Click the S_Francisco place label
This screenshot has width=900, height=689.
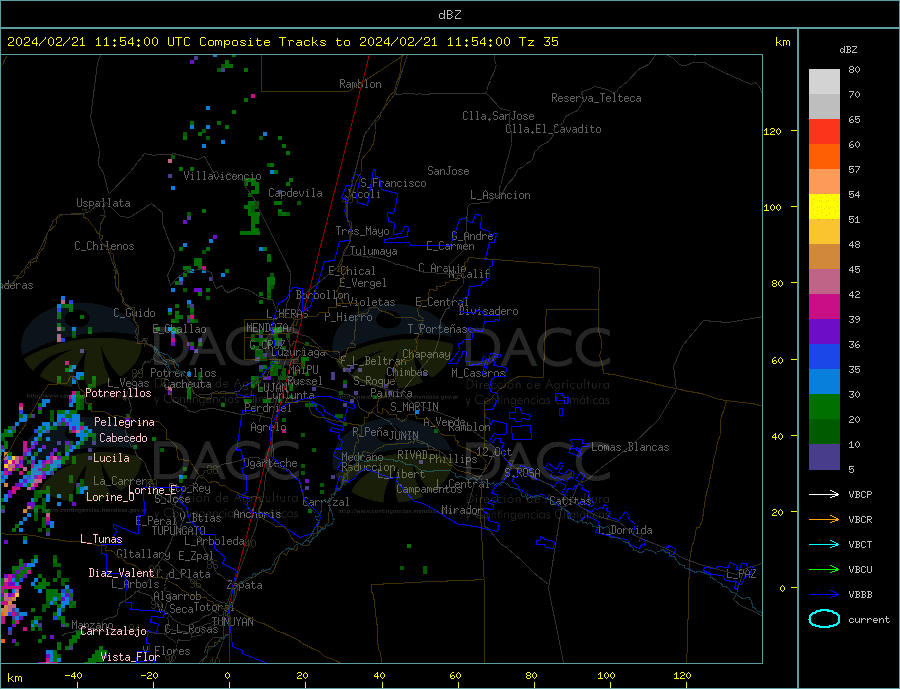tap(393, 183)
